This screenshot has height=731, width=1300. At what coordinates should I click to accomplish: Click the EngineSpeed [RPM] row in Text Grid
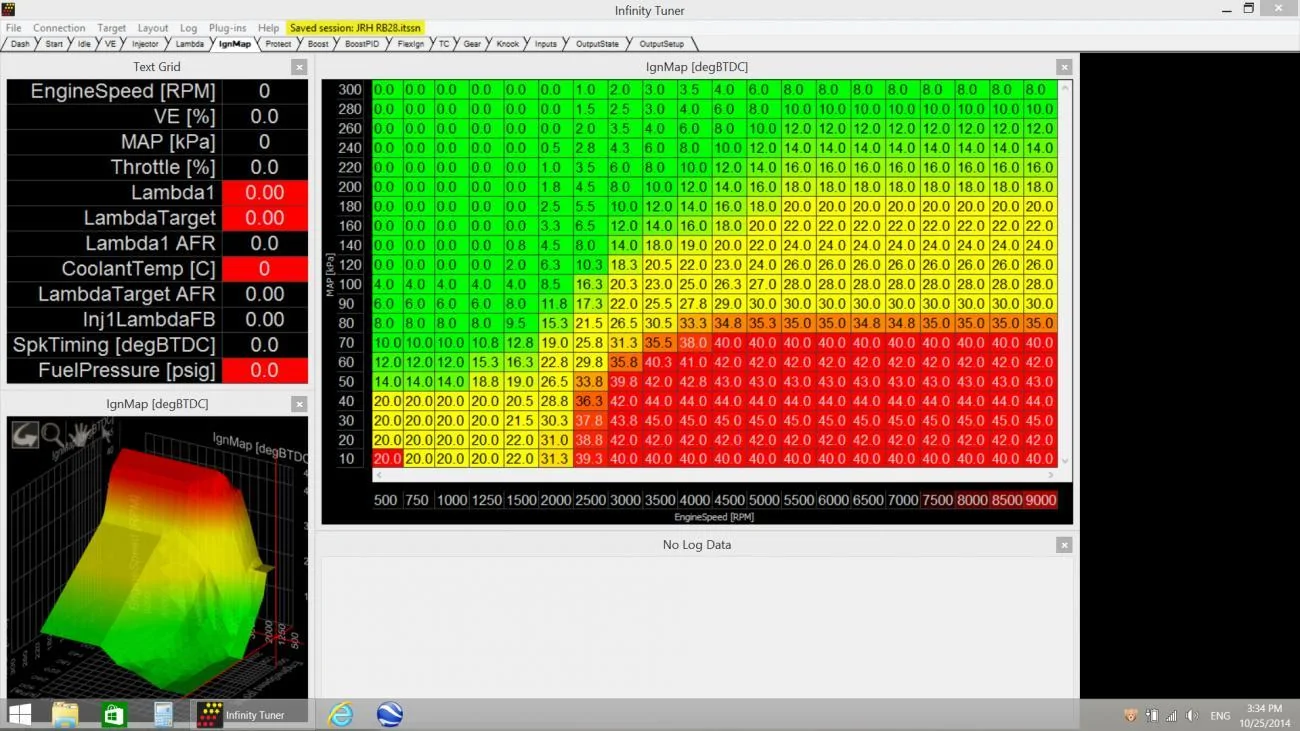(157, 91)
